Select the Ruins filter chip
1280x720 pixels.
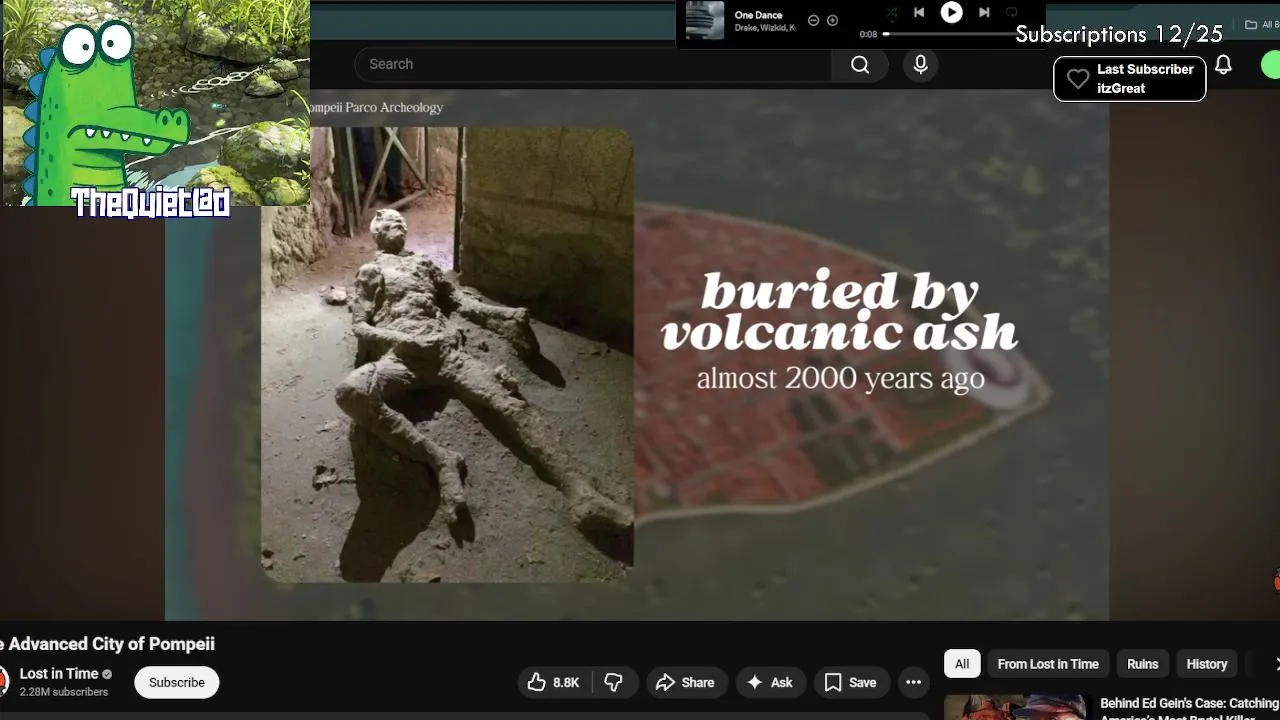click(1142, 664)
